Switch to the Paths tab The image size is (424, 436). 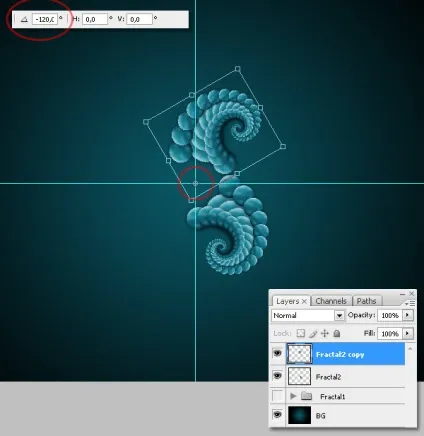(366, 301)
